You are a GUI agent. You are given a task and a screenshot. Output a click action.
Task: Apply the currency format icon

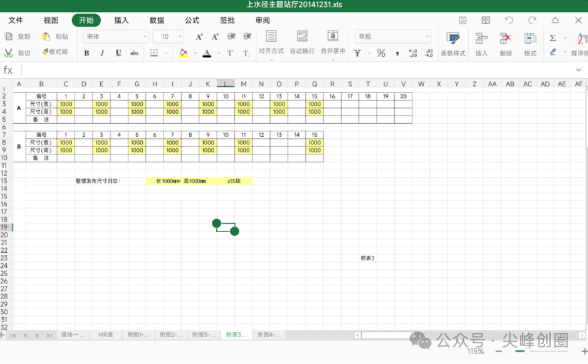357,53
